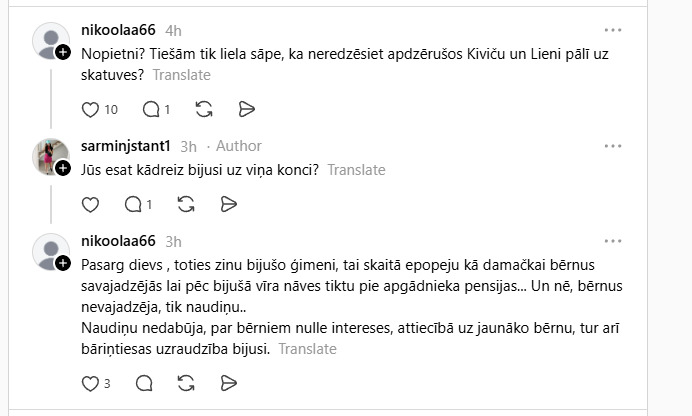Image resolution: width=692 pixels, height=416 pixels.
Task: Translate sarminjstant1's question about the concert
Action: (356, 170)
